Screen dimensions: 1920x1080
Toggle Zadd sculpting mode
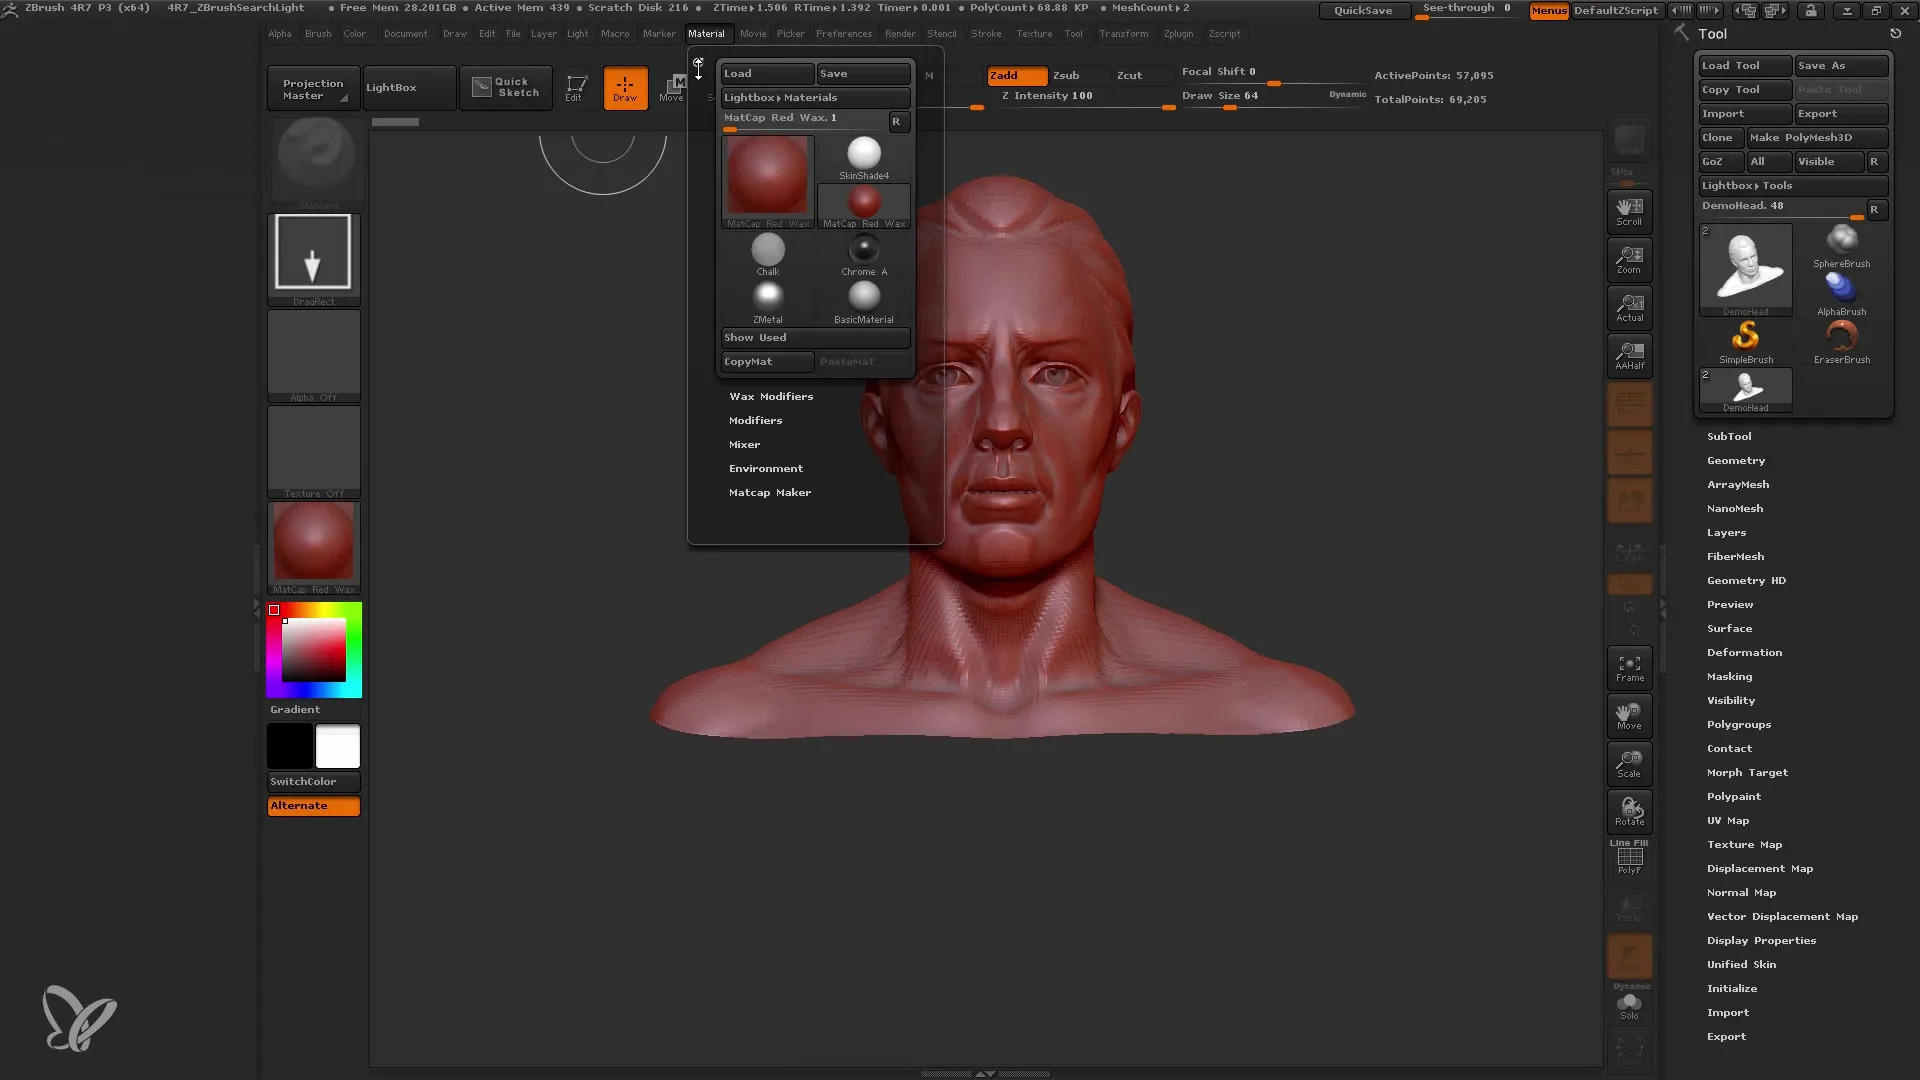pyautogui.click(x=1006, y=74)
